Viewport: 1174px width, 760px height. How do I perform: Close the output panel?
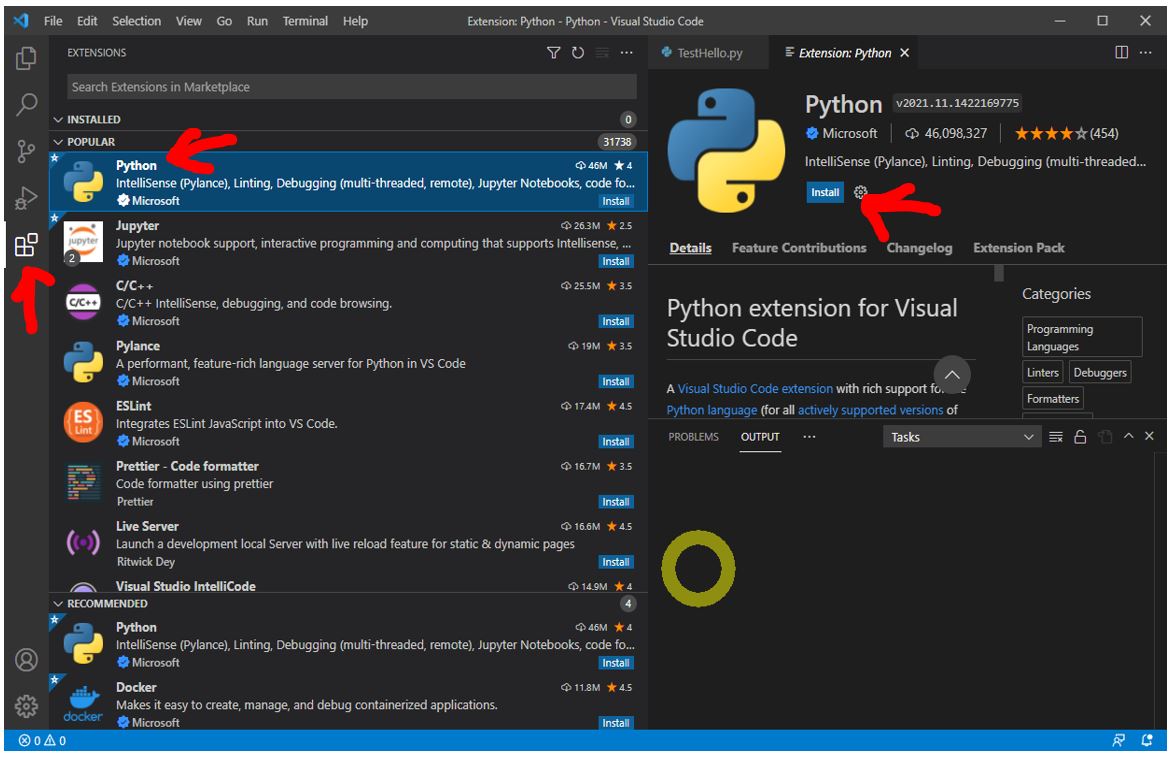click(x=1149, y=437)
